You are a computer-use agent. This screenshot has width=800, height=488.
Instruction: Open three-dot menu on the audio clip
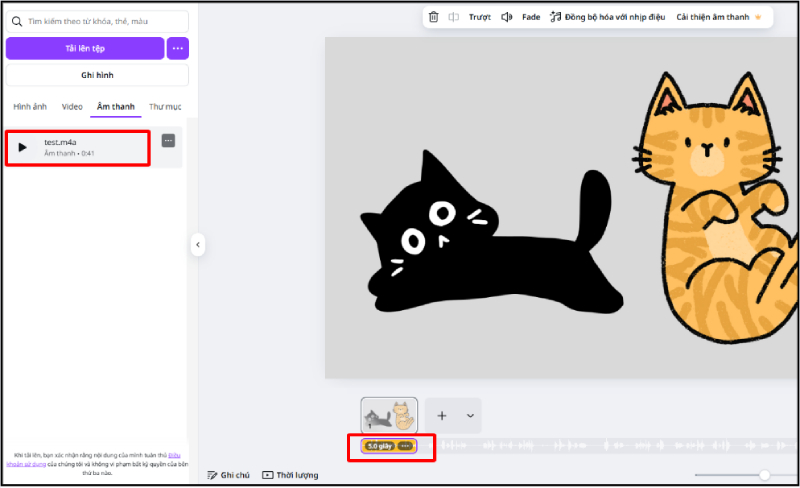405,446
